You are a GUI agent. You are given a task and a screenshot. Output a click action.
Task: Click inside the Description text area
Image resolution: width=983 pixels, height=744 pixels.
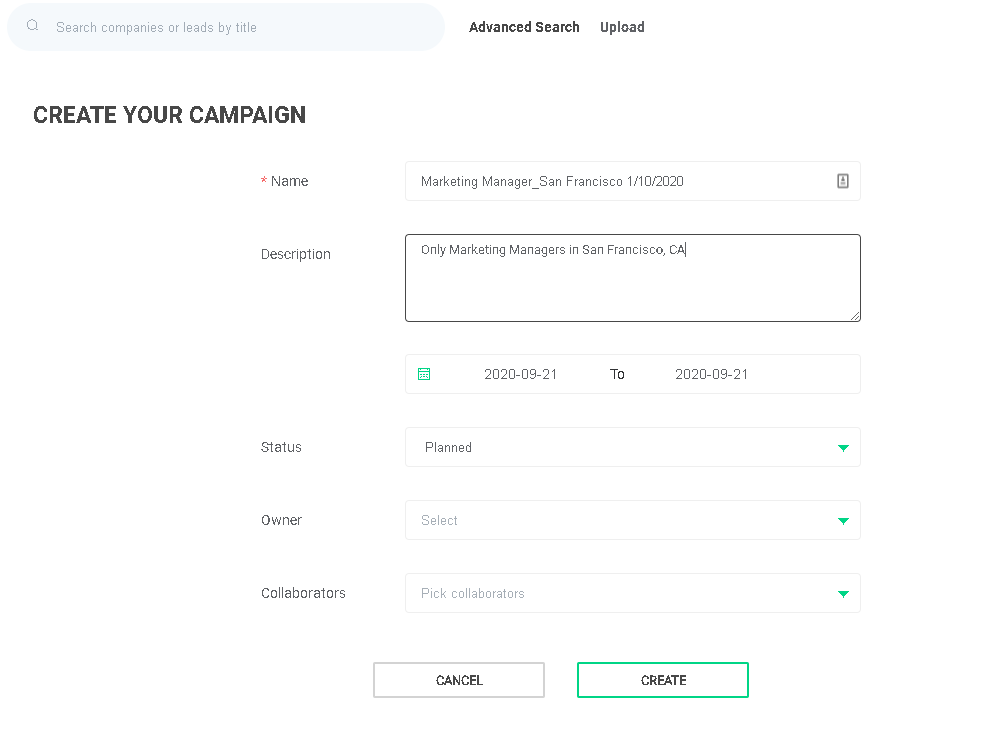pos(632,285)
